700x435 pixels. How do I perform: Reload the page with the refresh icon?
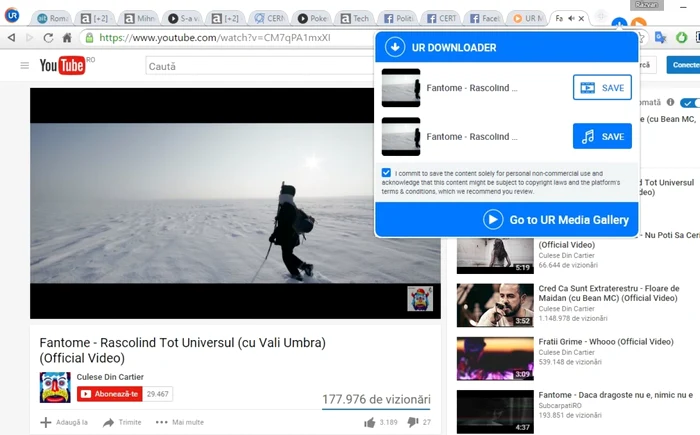pyautogui.click(x=48, y=38)
